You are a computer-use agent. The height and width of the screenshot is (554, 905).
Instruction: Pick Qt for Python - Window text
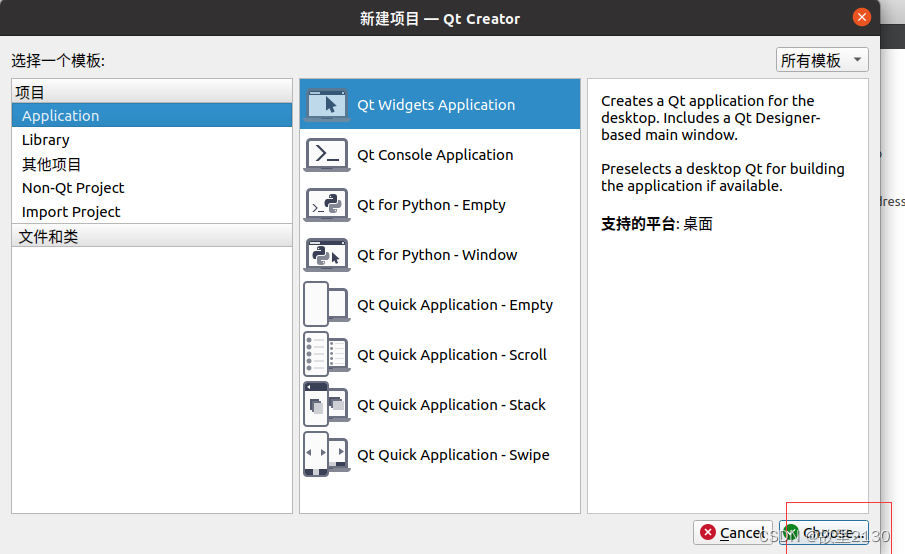pyautogui.click(x=437, y=254)
